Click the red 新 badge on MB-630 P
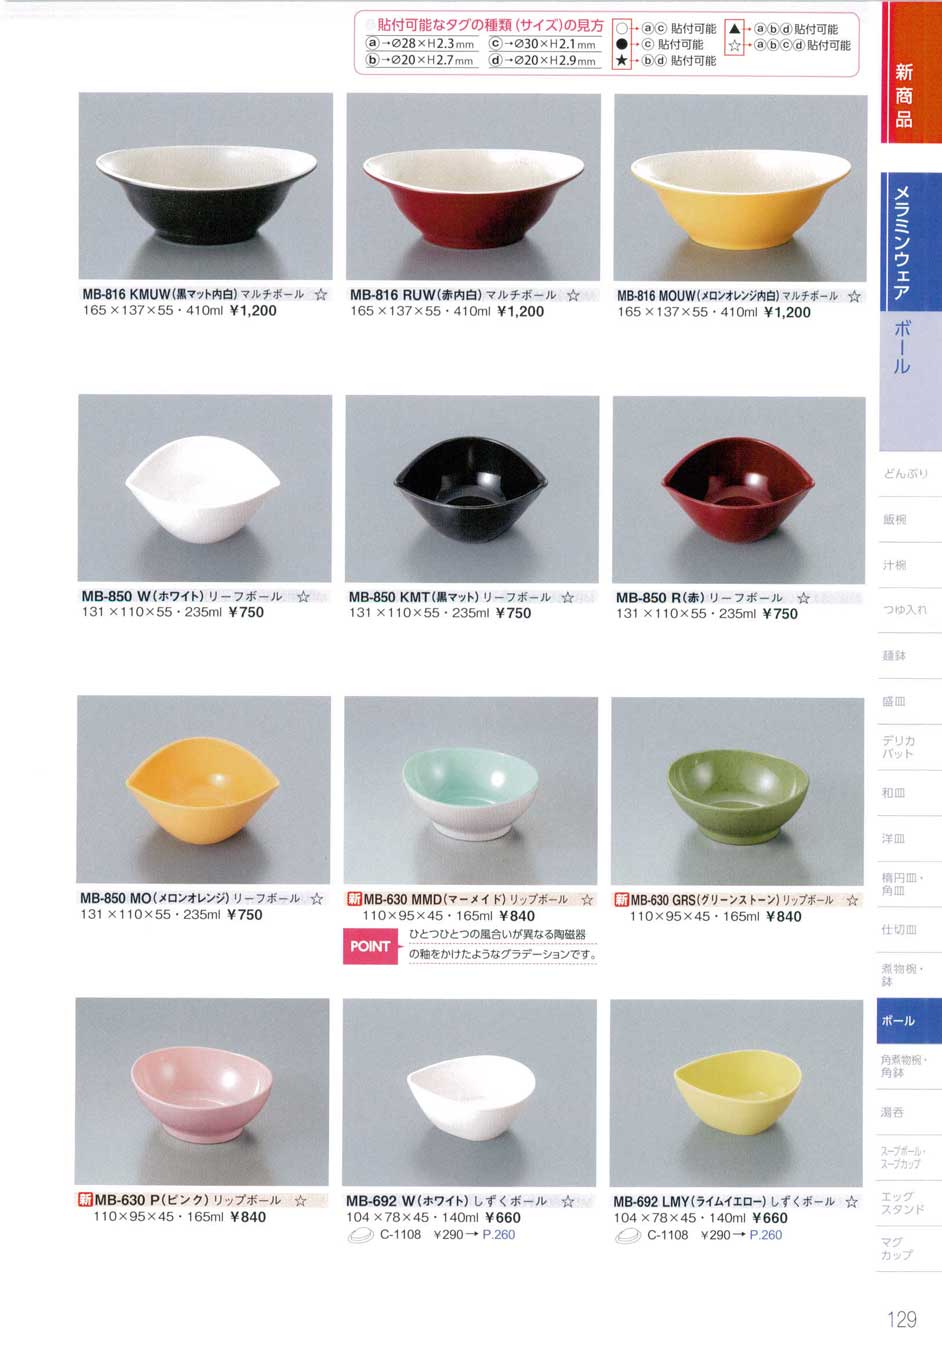942x1346 pixels. pyautogui.click(x=85, y=1200)
